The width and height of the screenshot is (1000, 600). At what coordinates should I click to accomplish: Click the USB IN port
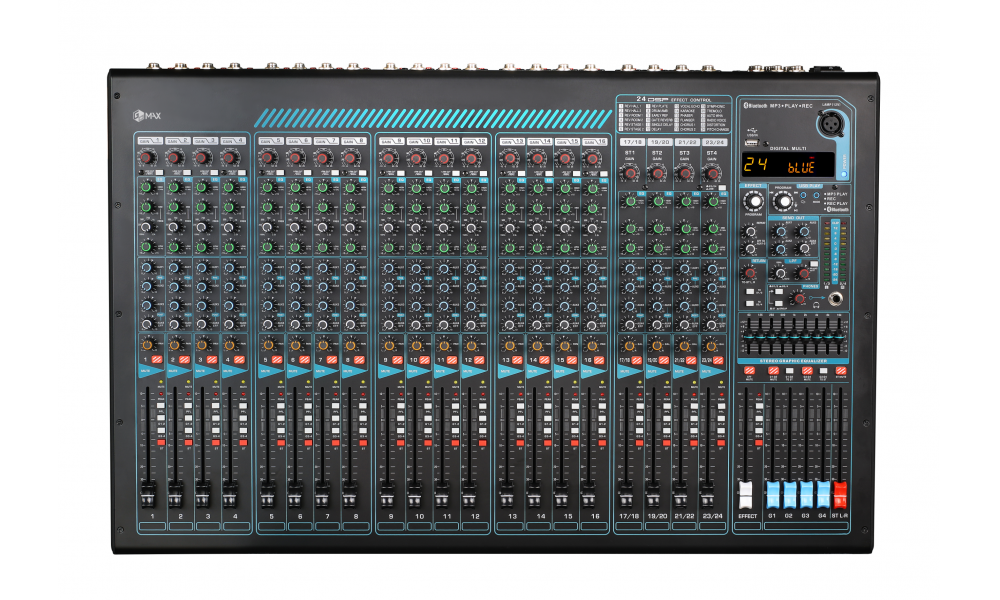click(x=750, y=144)
